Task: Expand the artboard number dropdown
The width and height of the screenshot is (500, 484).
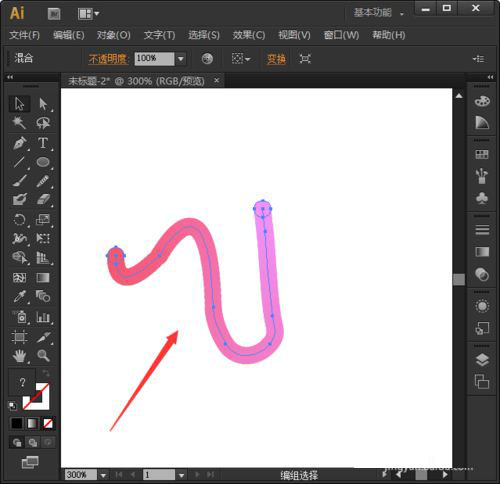Action: [181, 475]
